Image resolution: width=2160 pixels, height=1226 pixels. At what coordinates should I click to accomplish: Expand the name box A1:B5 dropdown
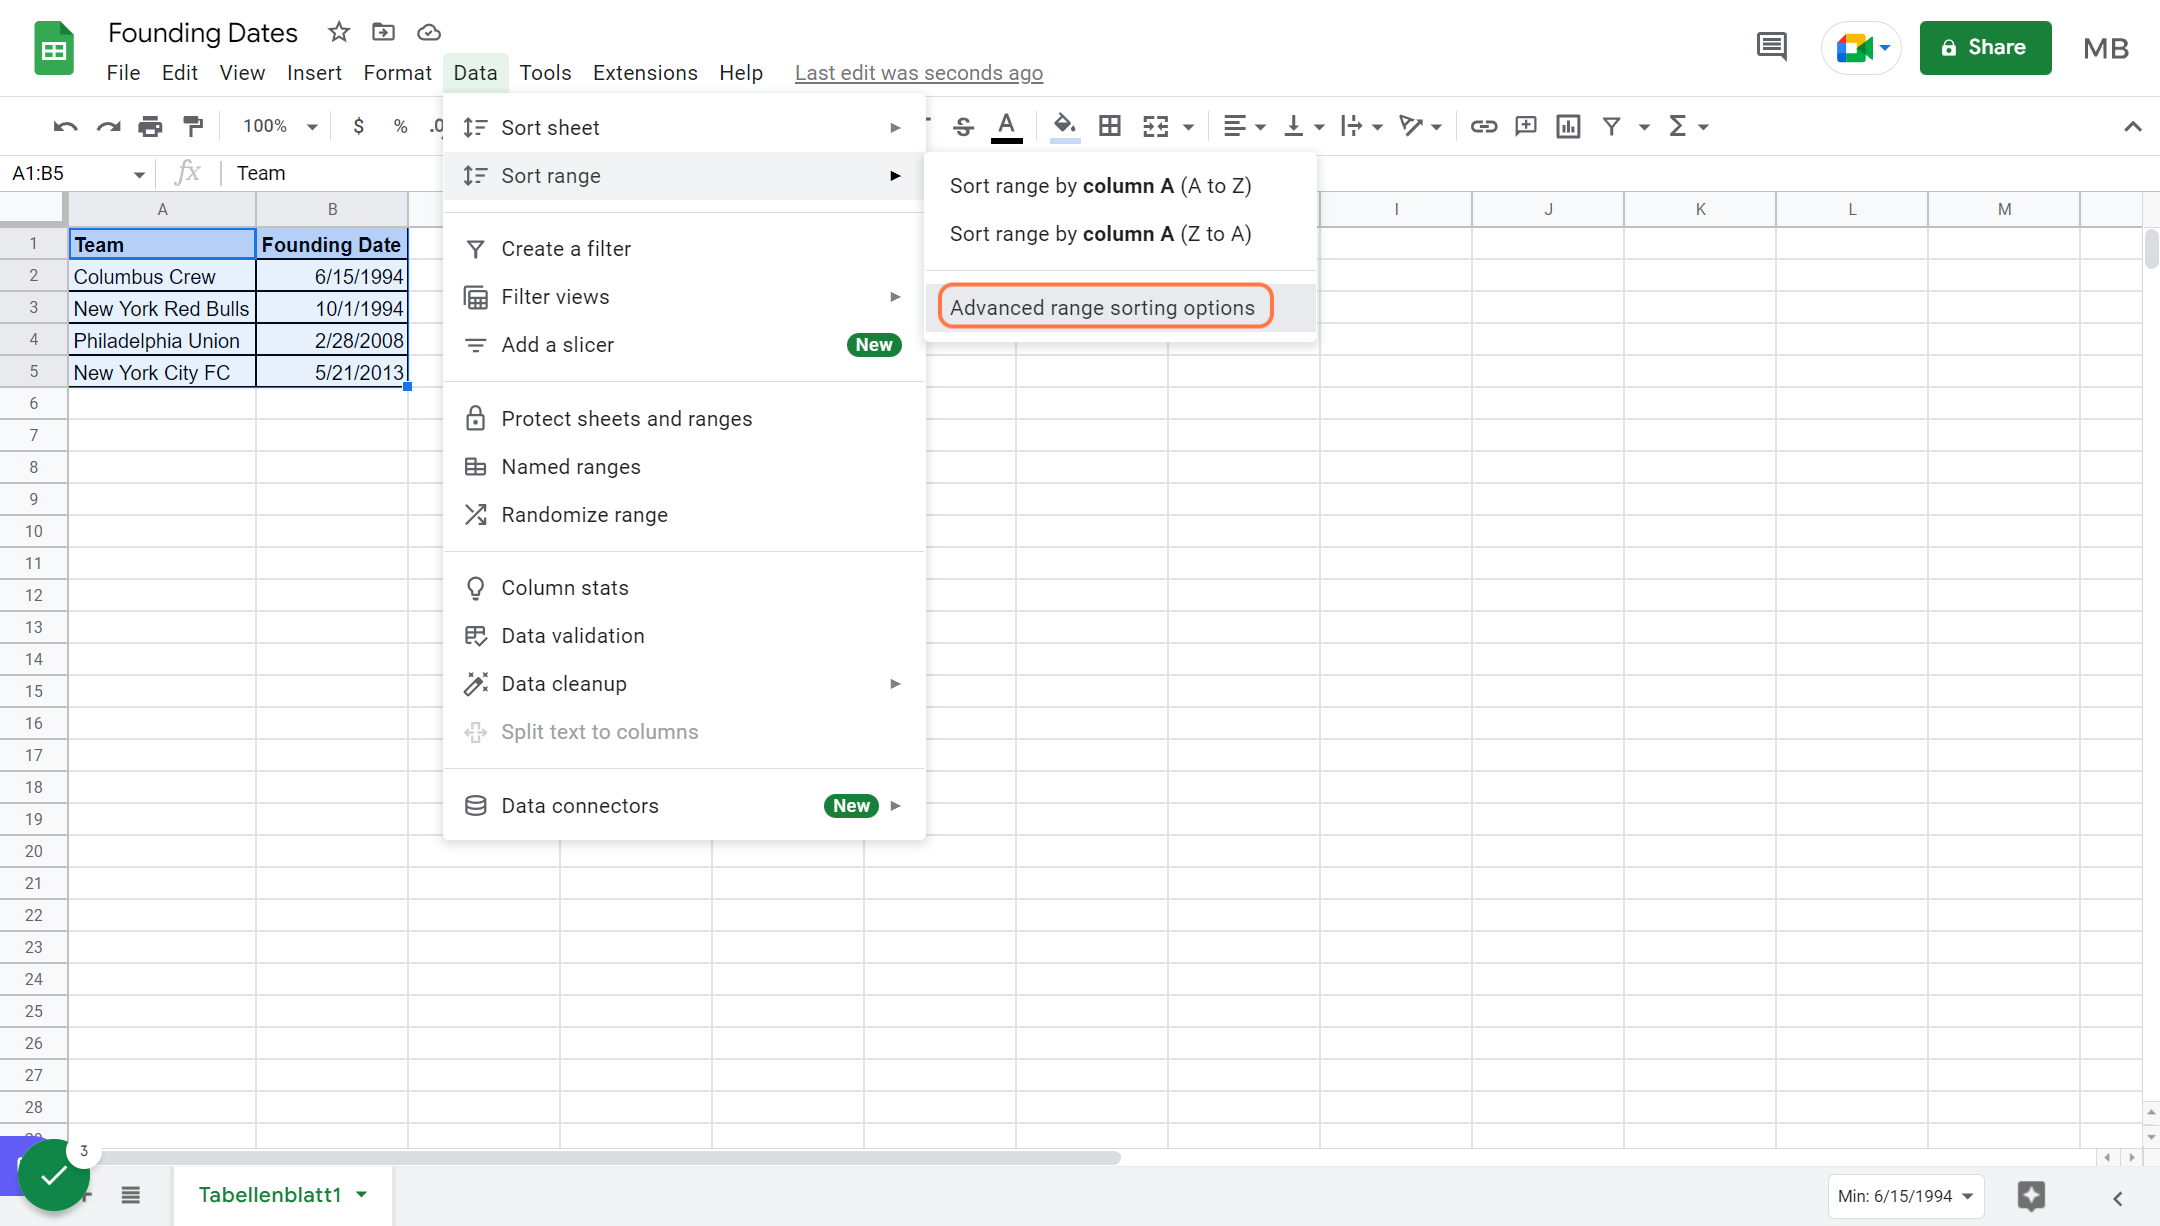pos(139,174)
